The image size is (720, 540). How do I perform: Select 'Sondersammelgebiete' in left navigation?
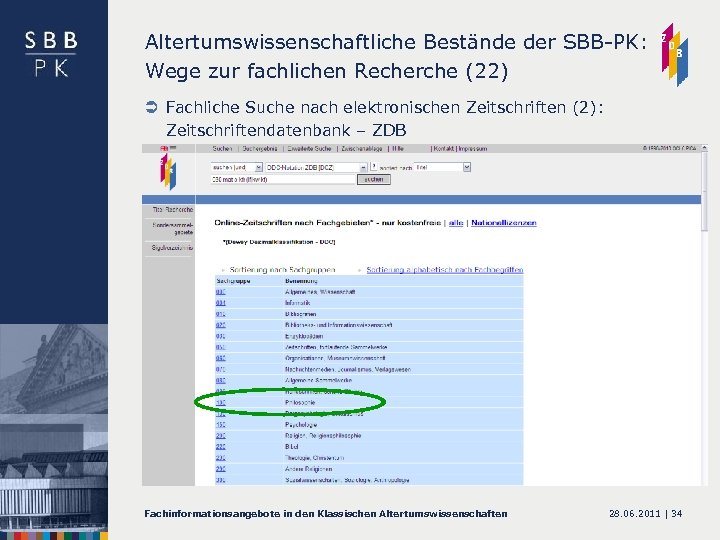pyautogui.click(x=173, y=229)
